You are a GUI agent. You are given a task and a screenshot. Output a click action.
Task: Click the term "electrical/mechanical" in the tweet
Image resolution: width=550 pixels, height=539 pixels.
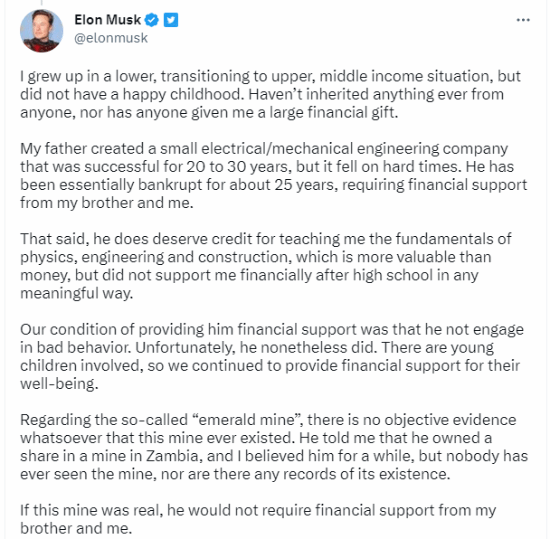[x=277, y=149]
